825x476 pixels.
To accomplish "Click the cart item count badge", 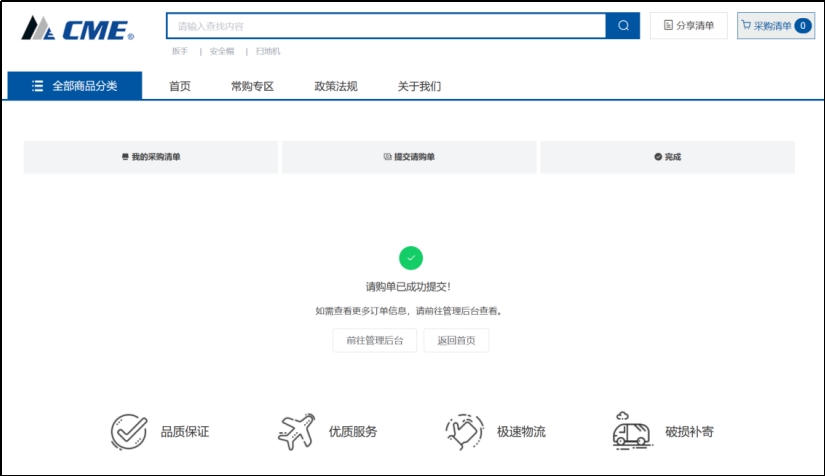I will coord(802,26).
